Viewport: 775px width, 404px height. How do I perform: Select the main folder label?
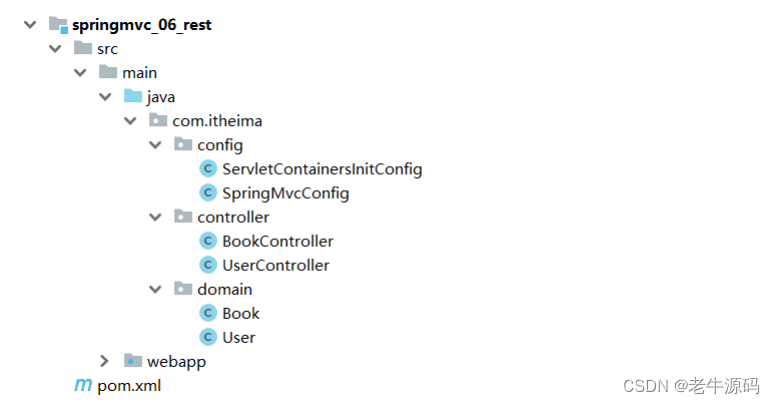[139, 73]
